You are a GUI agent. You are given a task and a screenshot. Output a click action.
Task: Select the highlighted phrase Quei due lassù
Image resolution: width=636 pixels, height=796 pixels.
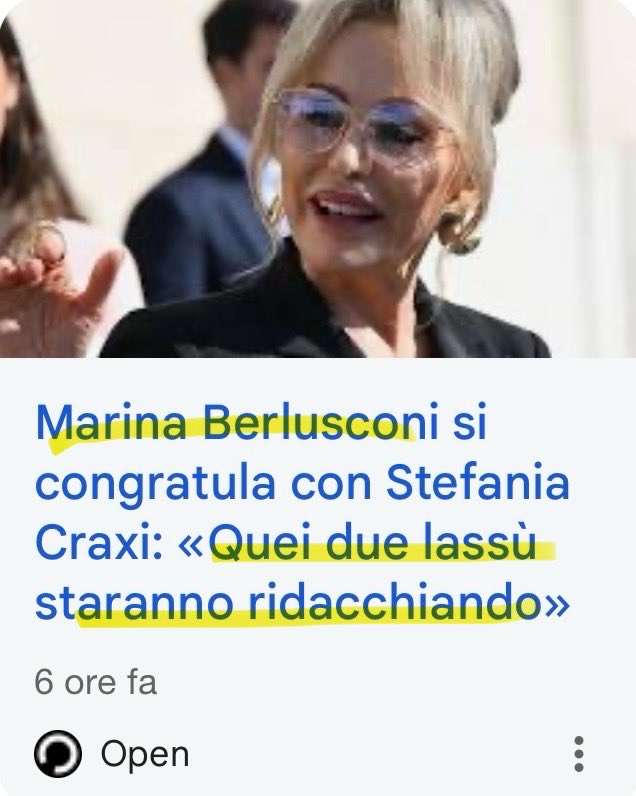point(373,543)
